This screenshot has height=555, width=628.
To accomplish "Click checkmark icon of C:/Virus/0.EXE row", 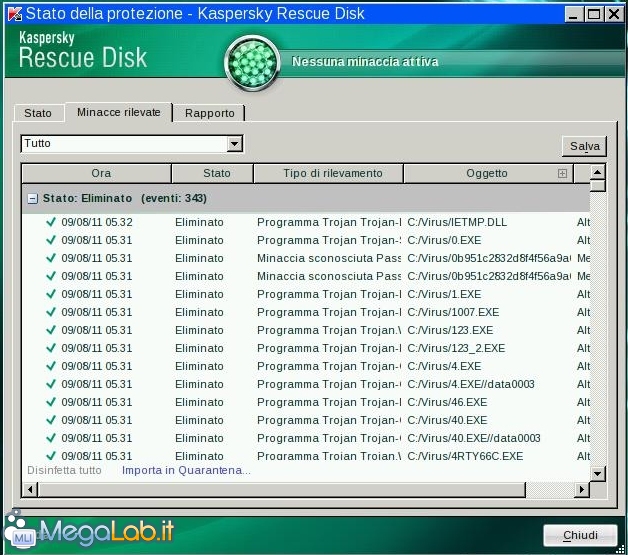I will point(51,239).
